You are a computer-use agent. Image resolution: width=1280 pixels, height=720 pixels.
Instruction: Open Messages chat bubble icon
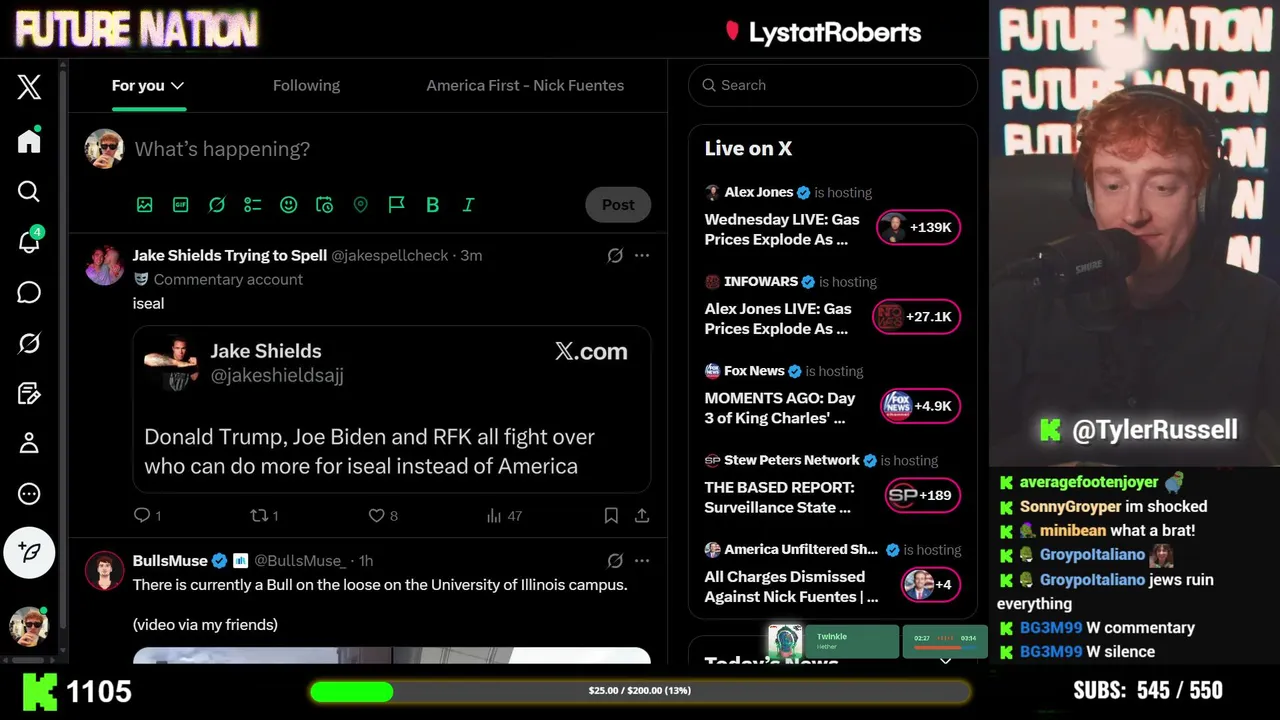pos(29,292)
